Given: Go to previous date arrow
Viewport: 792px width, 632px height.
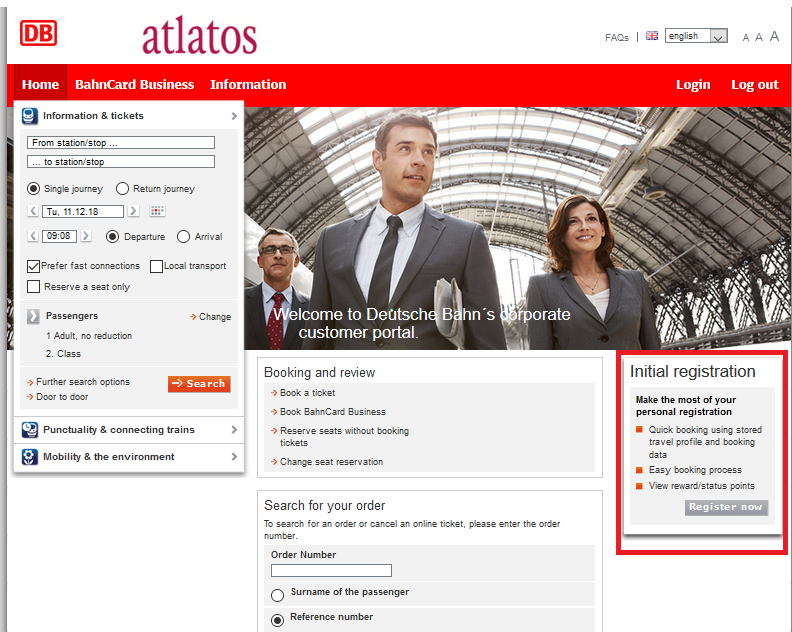Looking at the screenshot, I should pyautogui.click(x=33, y=211).
